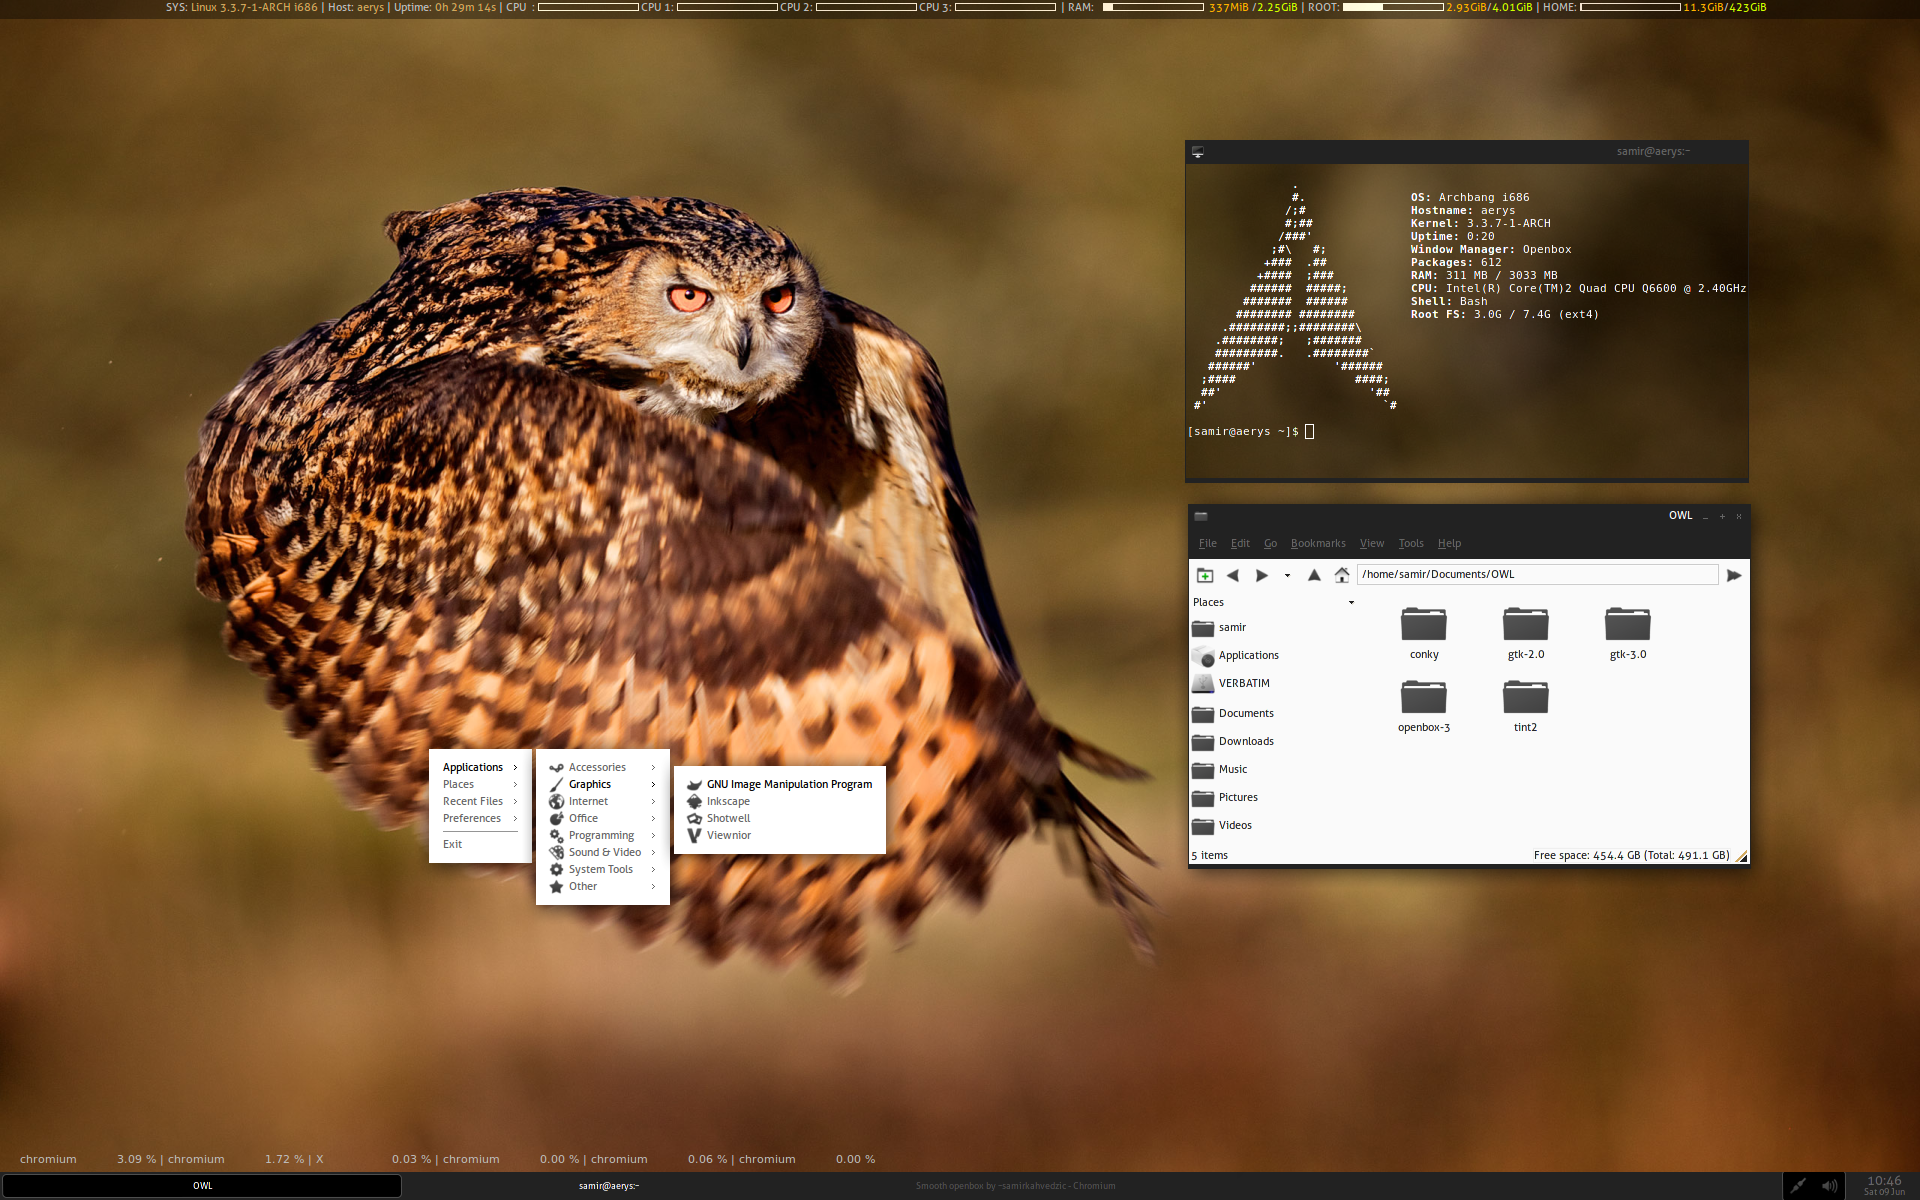Click the free space status bar text
This screenshot has height=1200, width=1920.
coord(1631,855)
